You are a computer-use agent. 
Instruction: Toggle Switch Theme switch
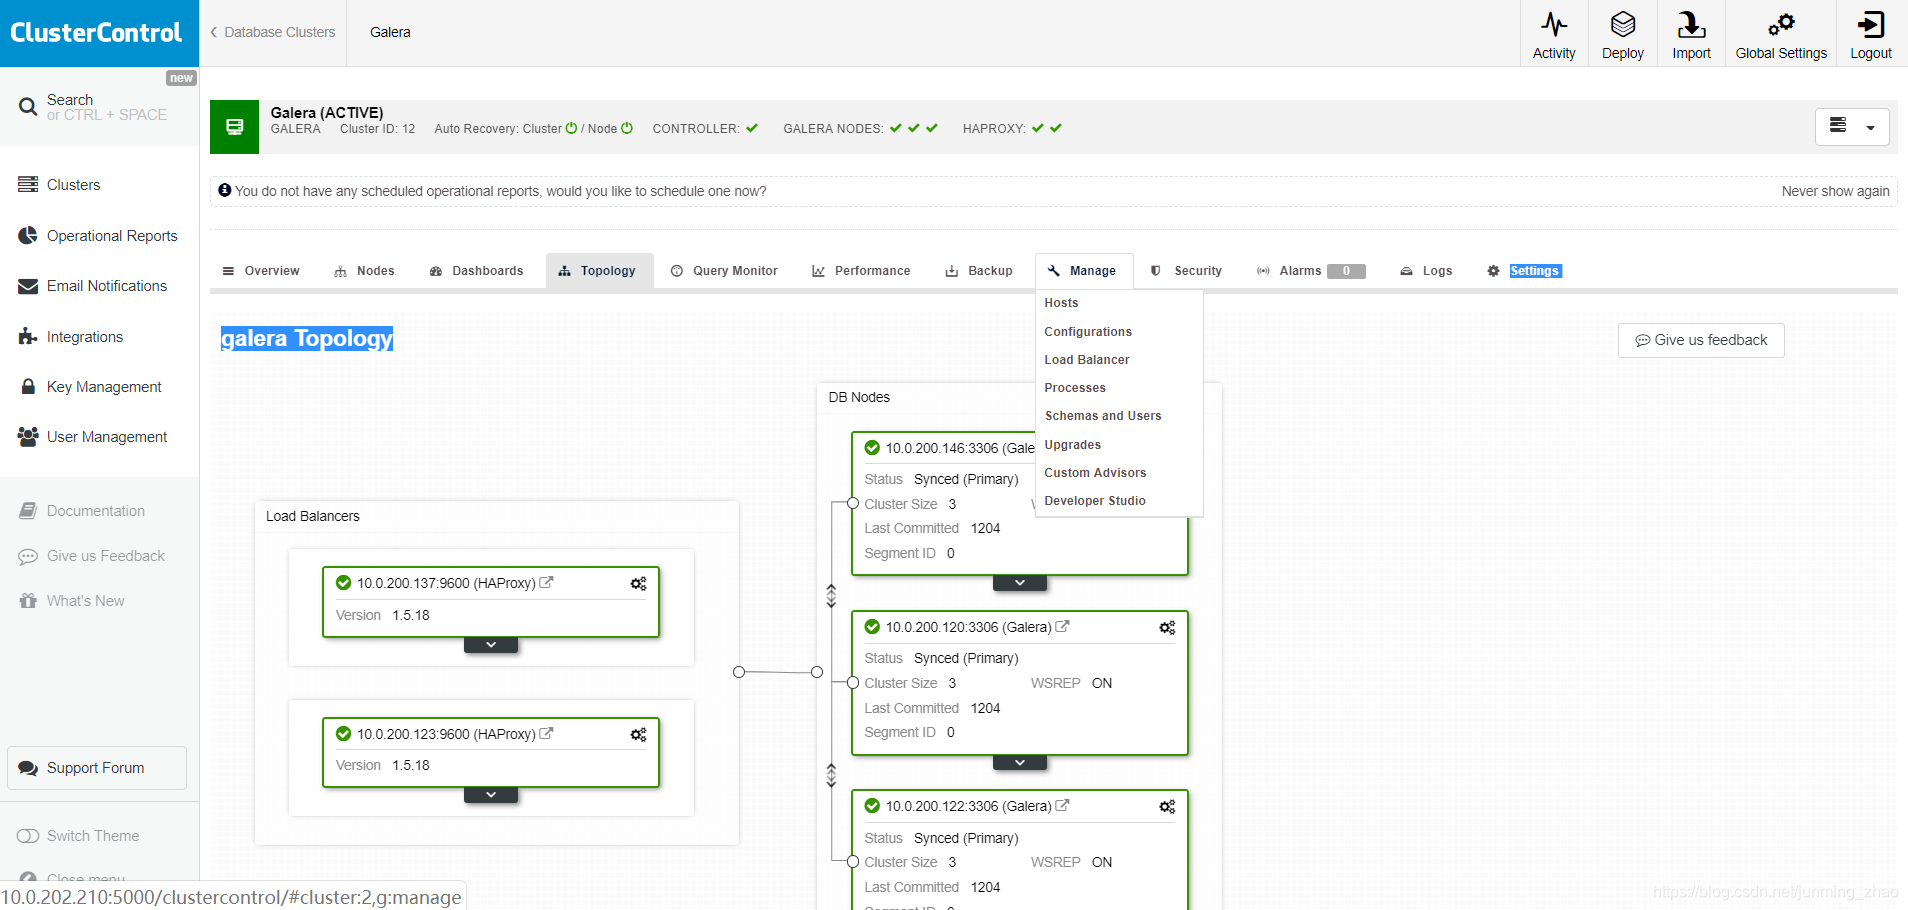[28, 836]
